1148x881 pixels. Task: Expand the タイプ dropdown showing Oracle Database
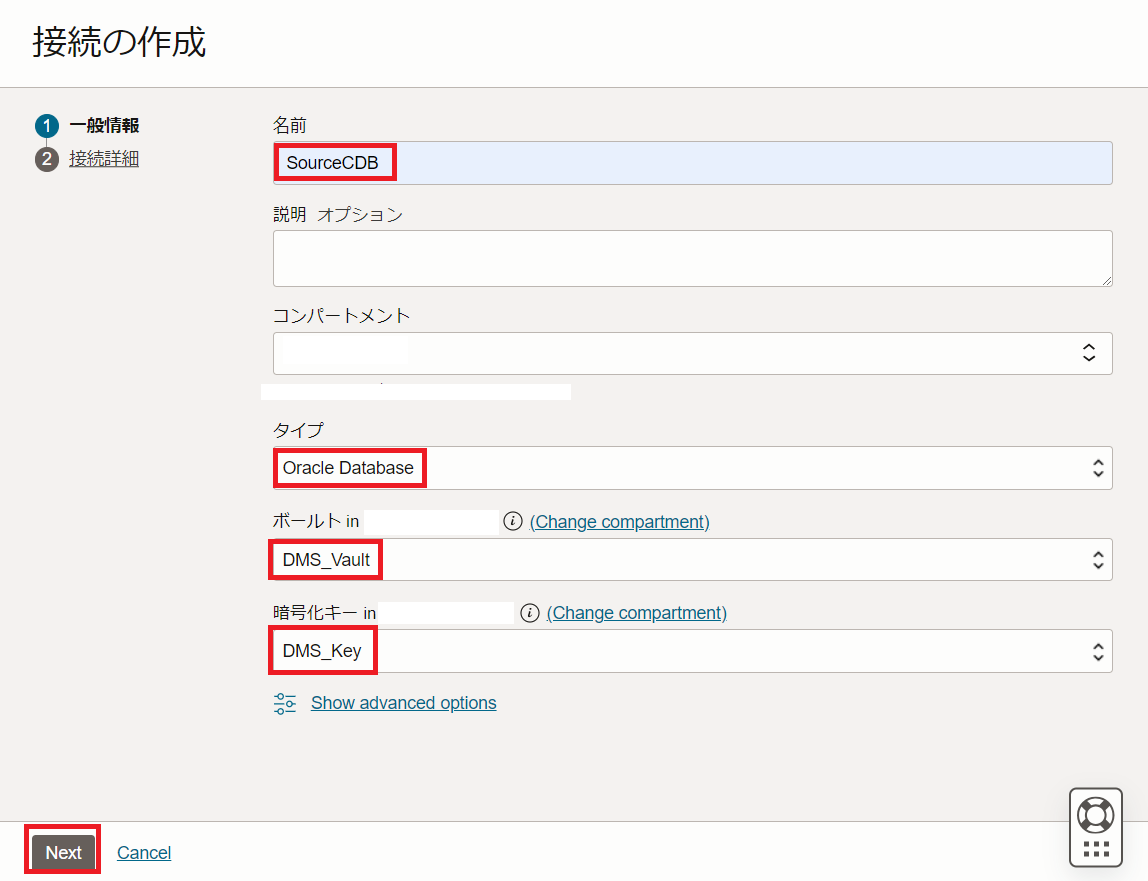pos(692,468)
